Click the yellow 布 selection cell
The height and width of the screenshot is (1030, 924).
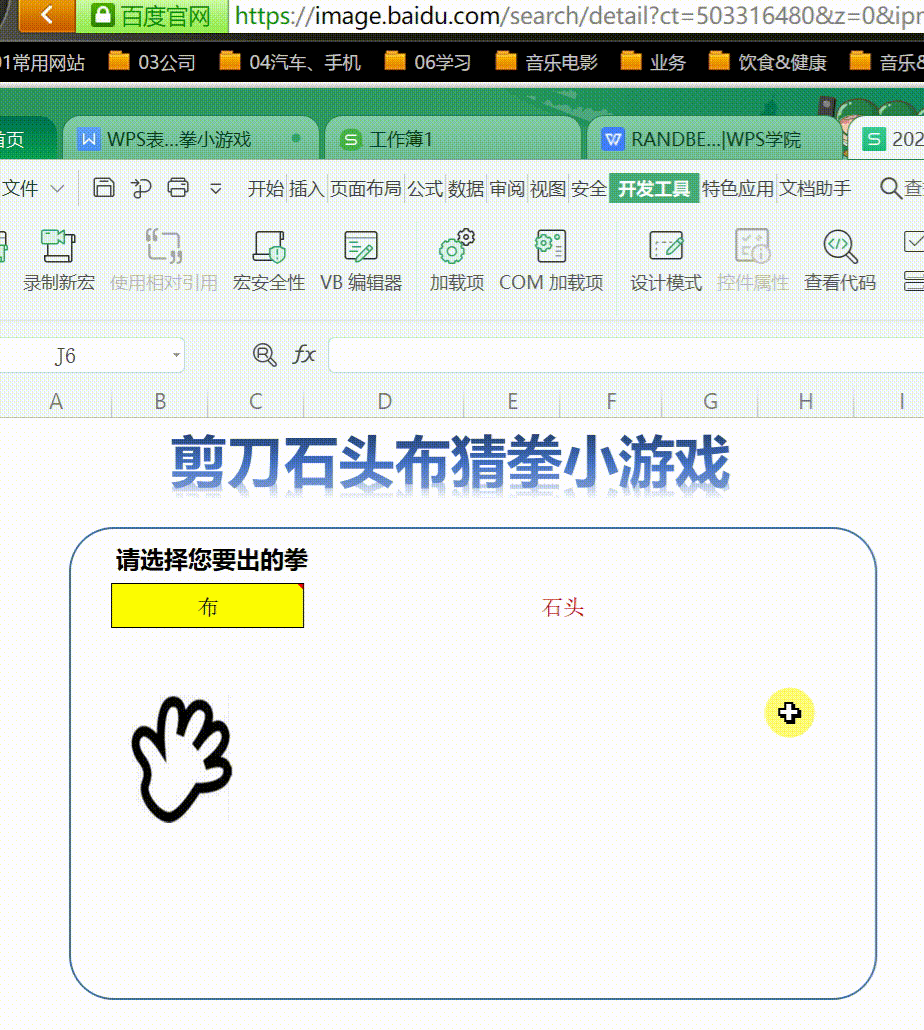pyautogui.click(x=208, y=606)
